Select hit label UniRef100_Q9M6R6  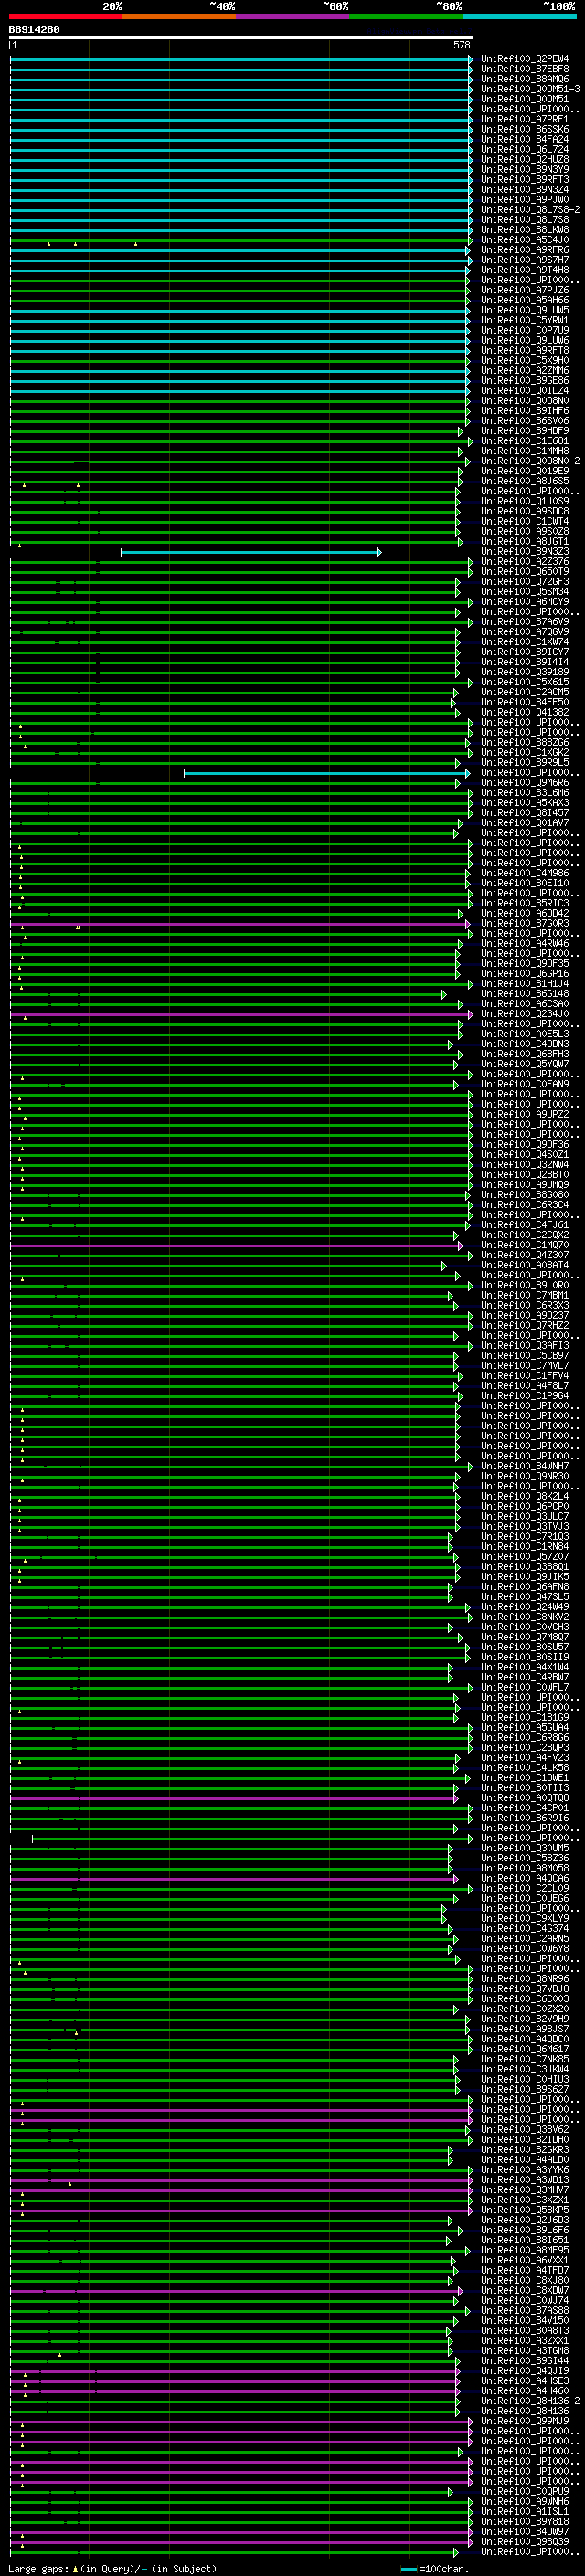click(x=525, y=783)
